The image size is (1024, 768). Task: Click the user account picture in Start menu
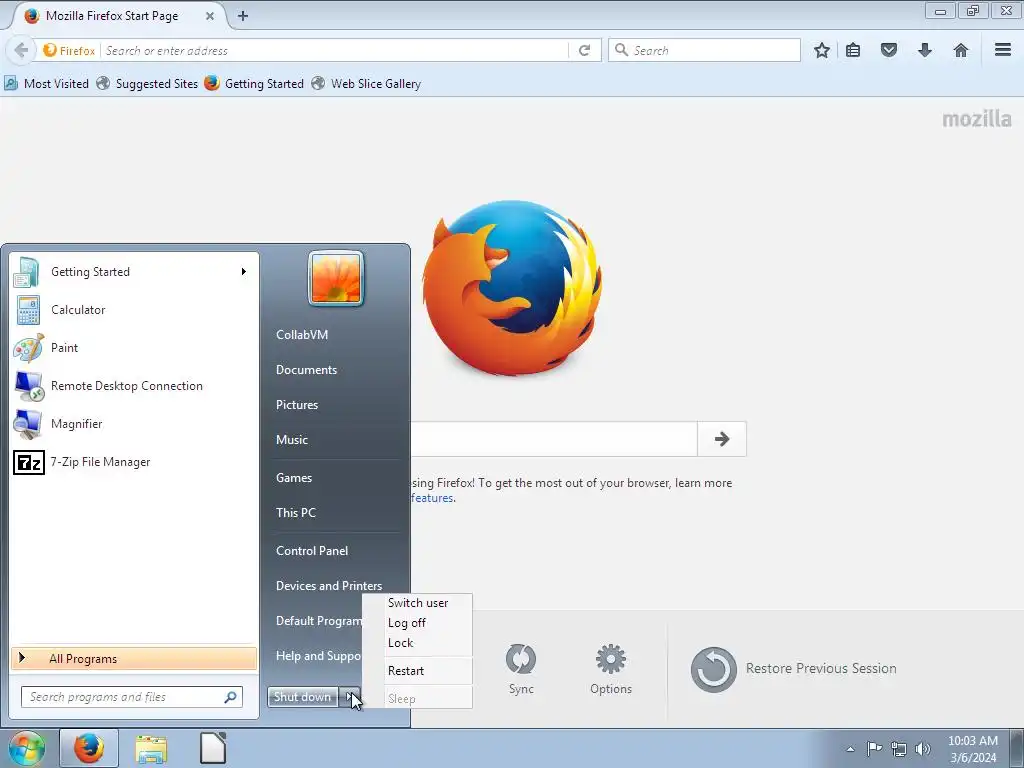pyautogui.click(x=336, y=278)
